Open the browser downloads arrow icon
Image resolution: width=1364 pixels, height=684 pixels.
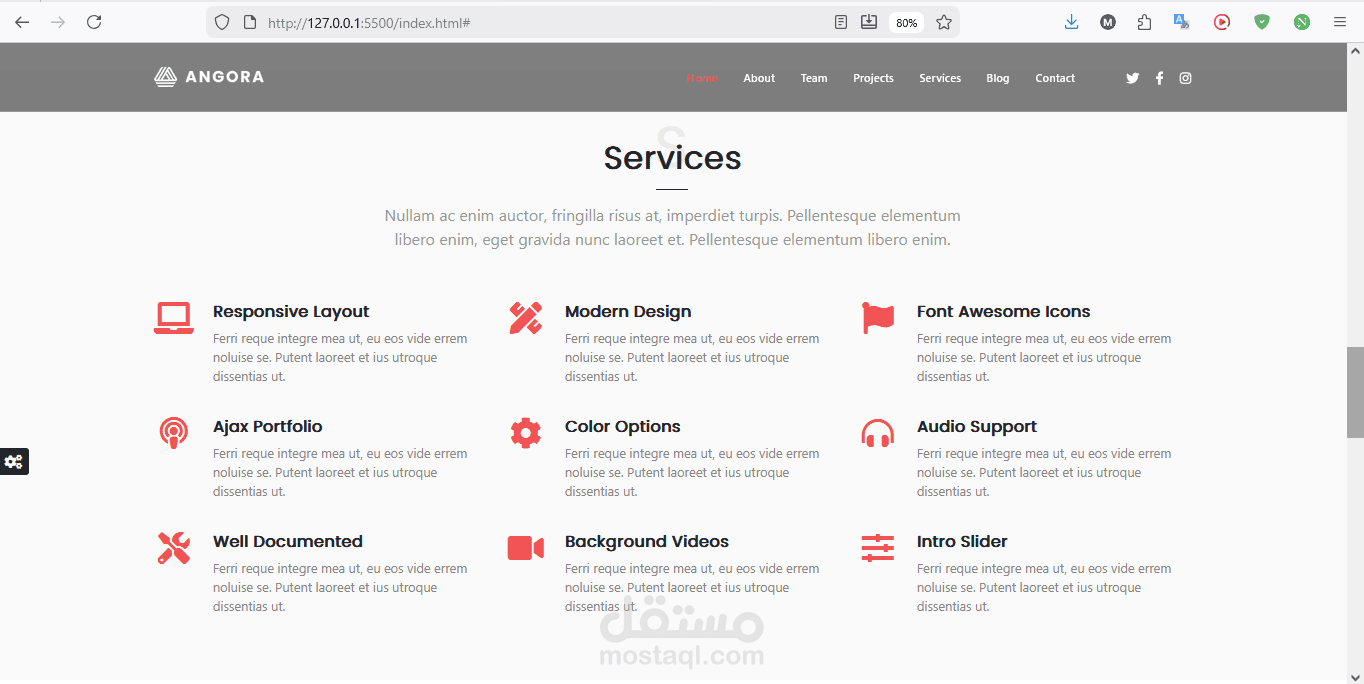click(1071, 22)
